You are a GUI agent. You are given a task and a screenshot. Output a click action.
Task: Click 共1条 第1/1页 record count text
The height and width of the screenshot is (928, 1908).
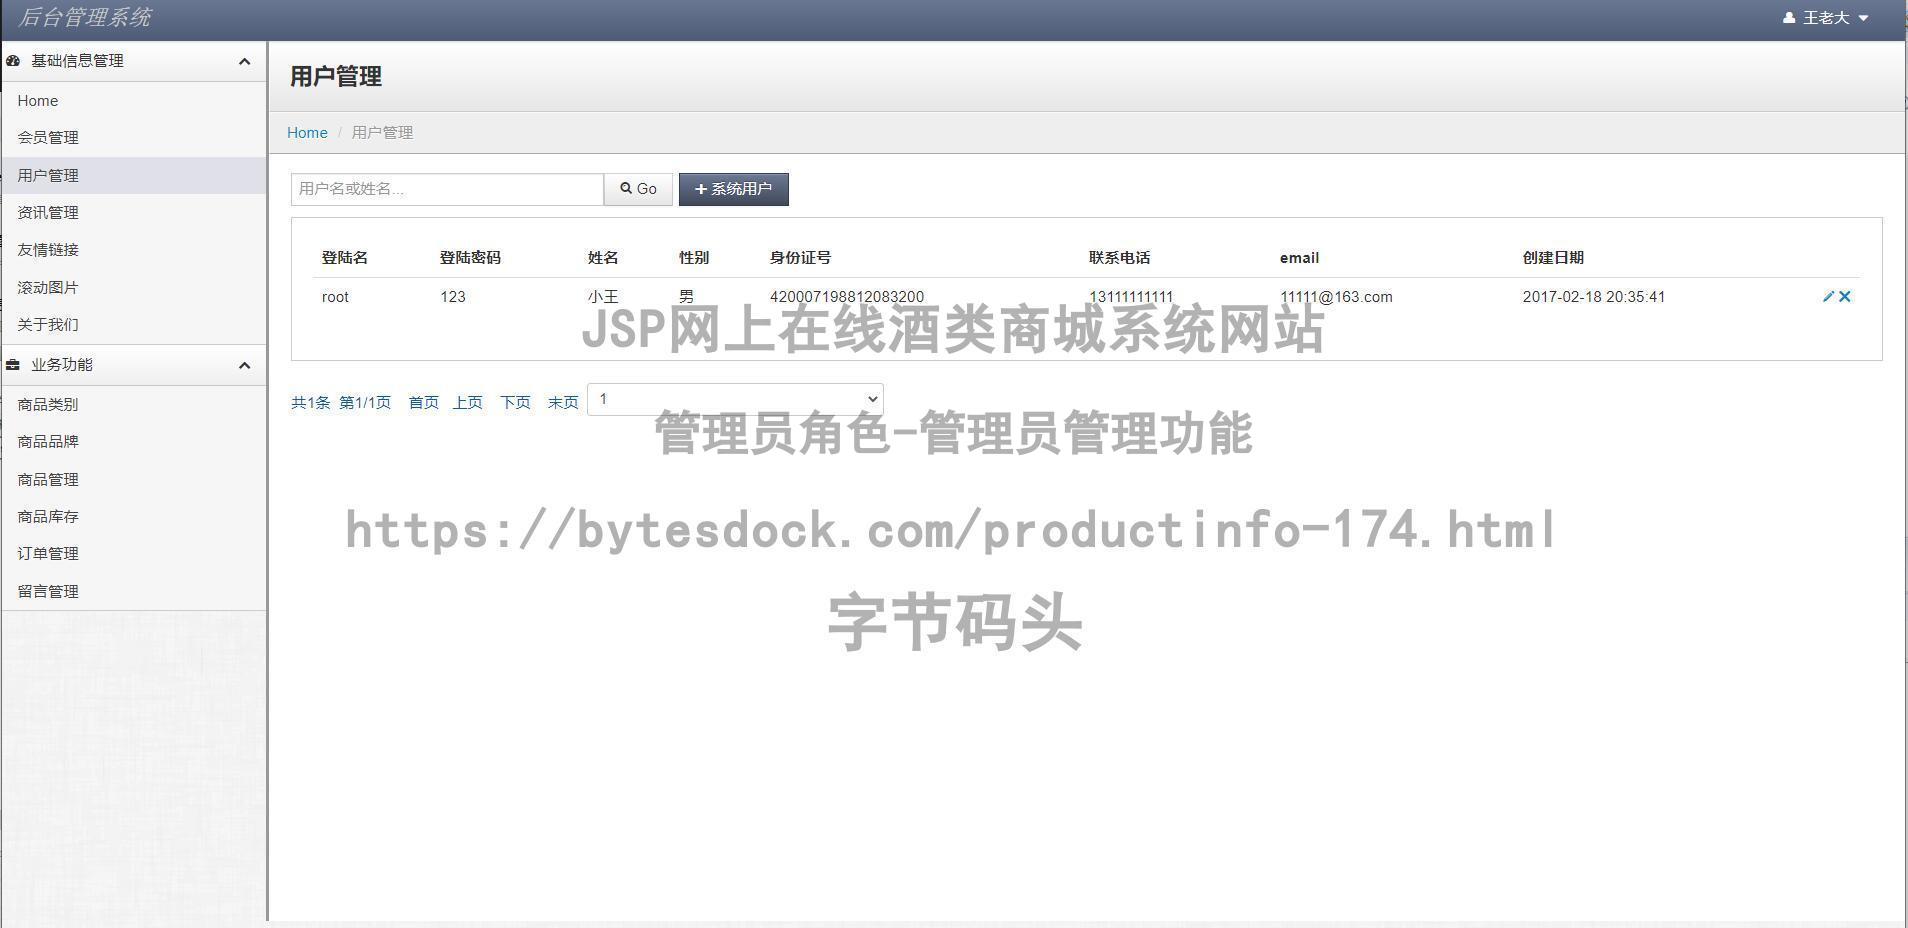point(341,402)
